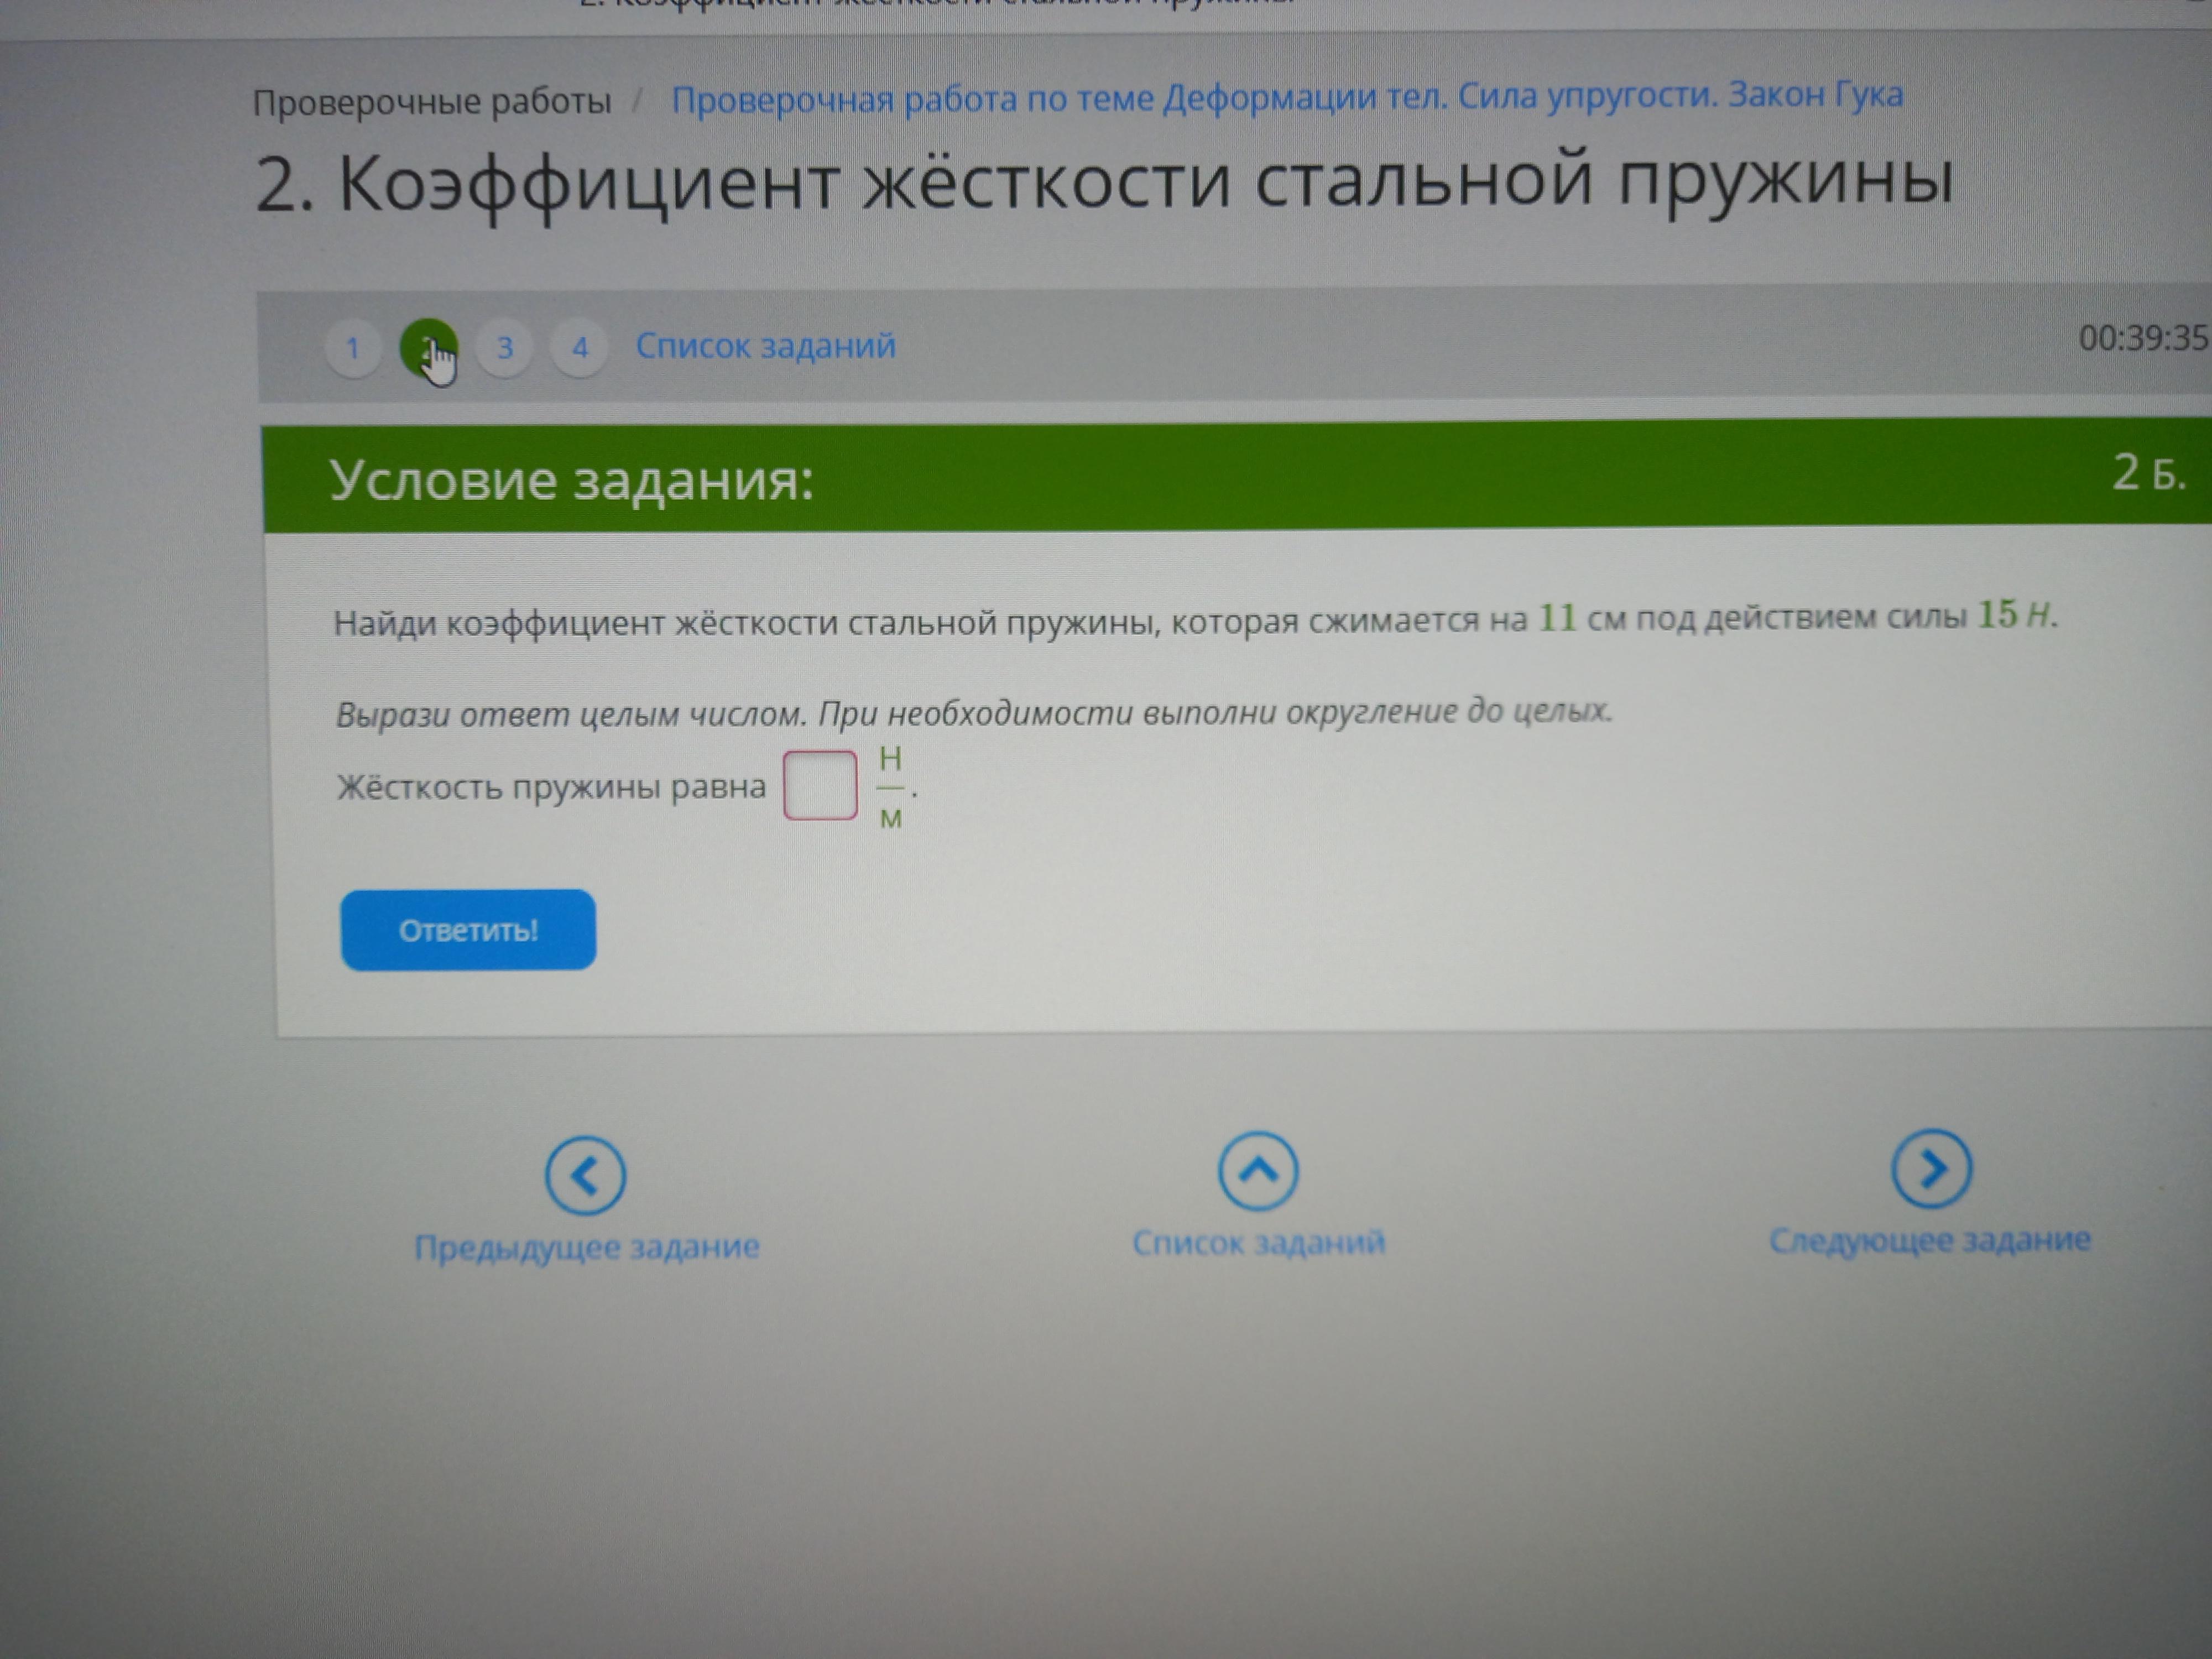Open 'Список заданий' link in top navigation bar
This screenshot has height=1659, width=2212.
click(x=765, y=346)
